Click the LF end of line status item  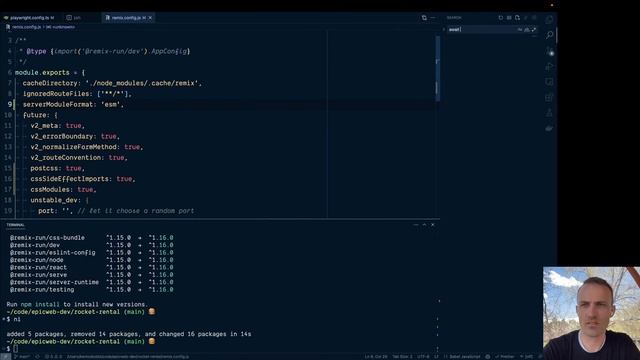(436, 357)
